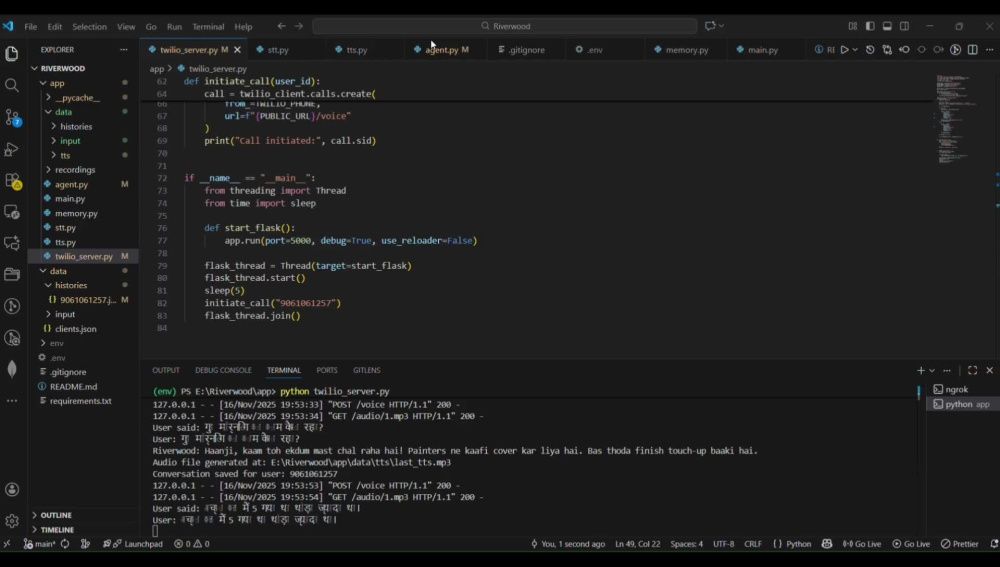The image size is (1000, 567).
Task: Show additional views ellipsis in the activity bar
Action: click(x=11, y=401)
